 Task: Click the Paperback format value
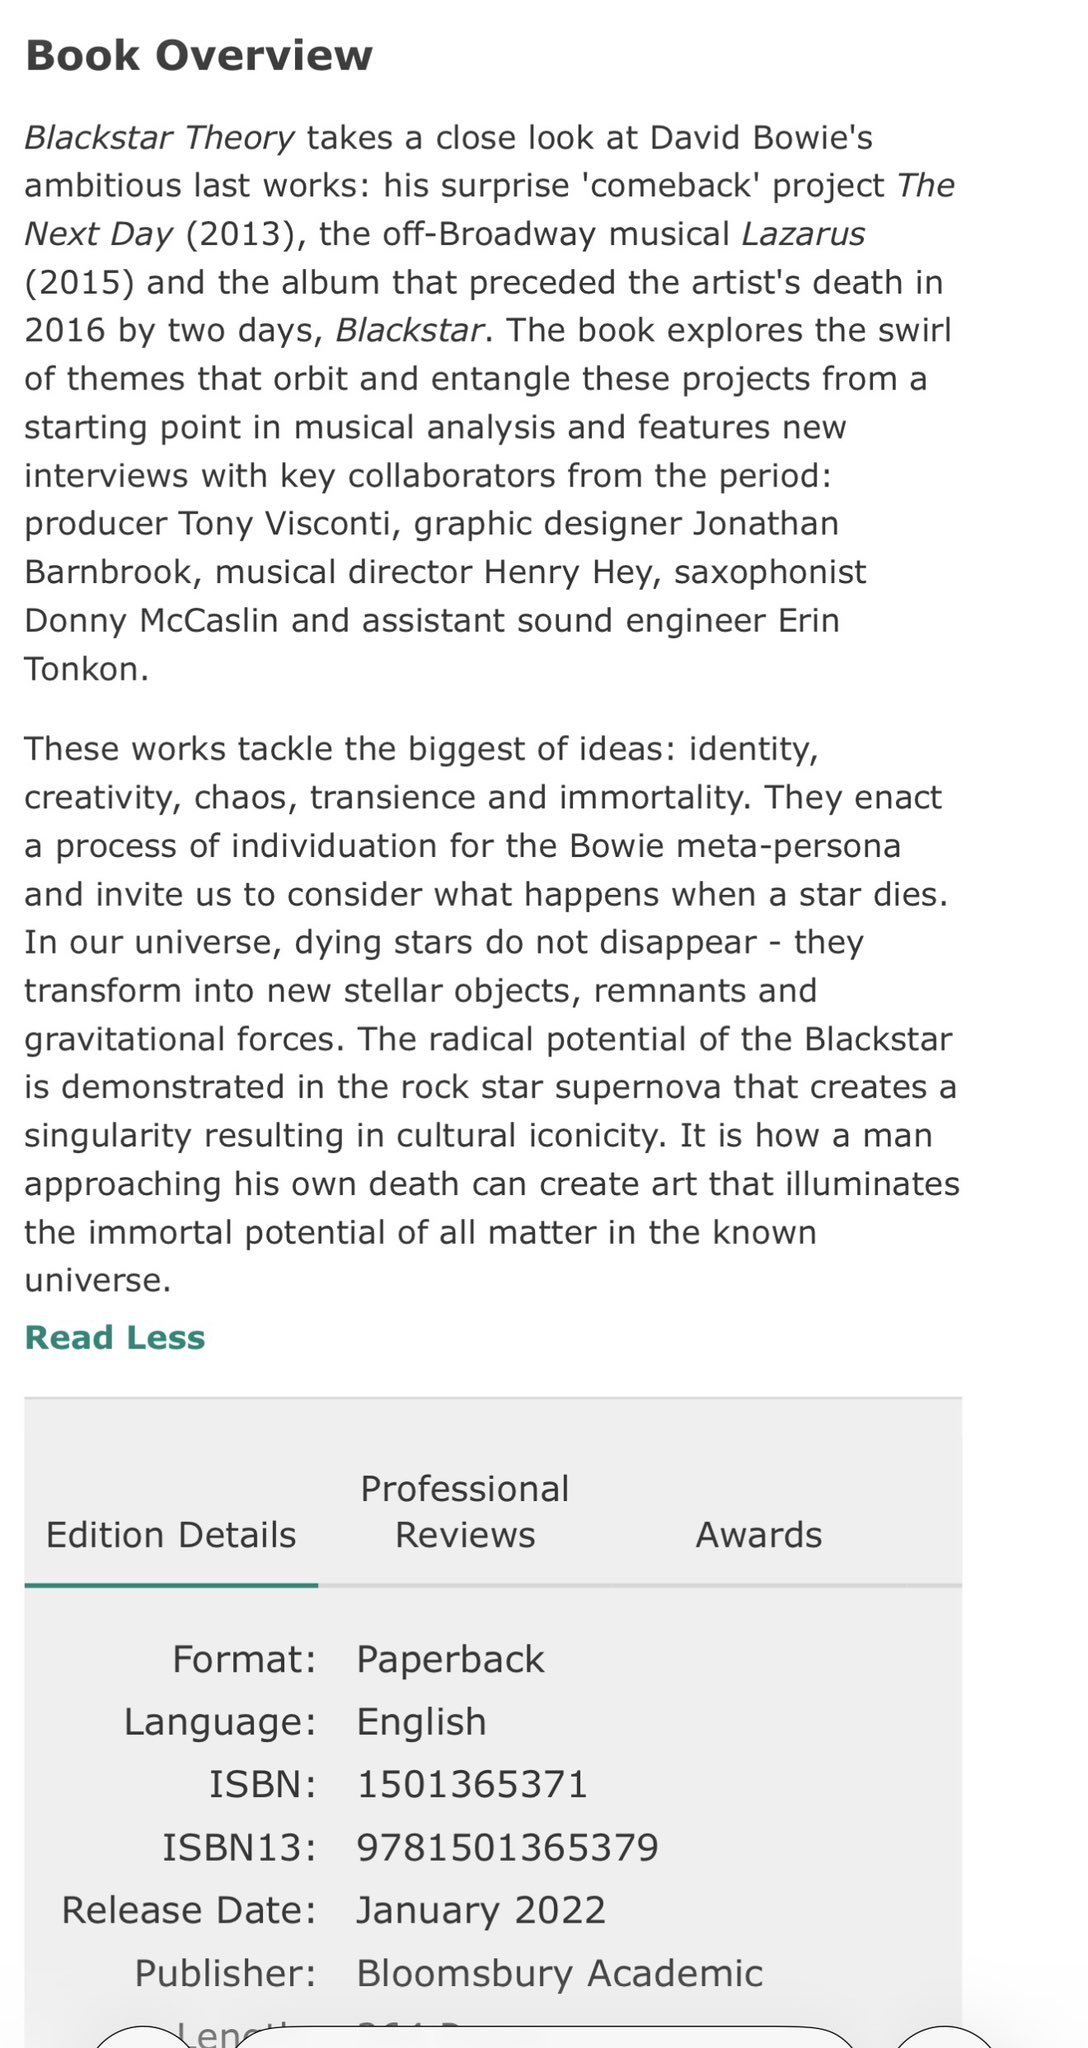tap(450, 1659)
